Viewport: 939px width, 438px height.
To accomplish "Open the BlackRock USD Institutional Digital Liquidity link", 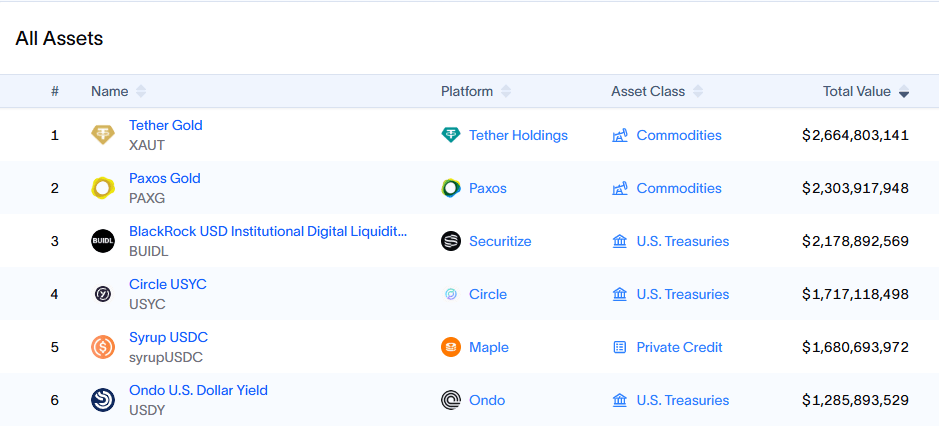I will coord(268,231).
